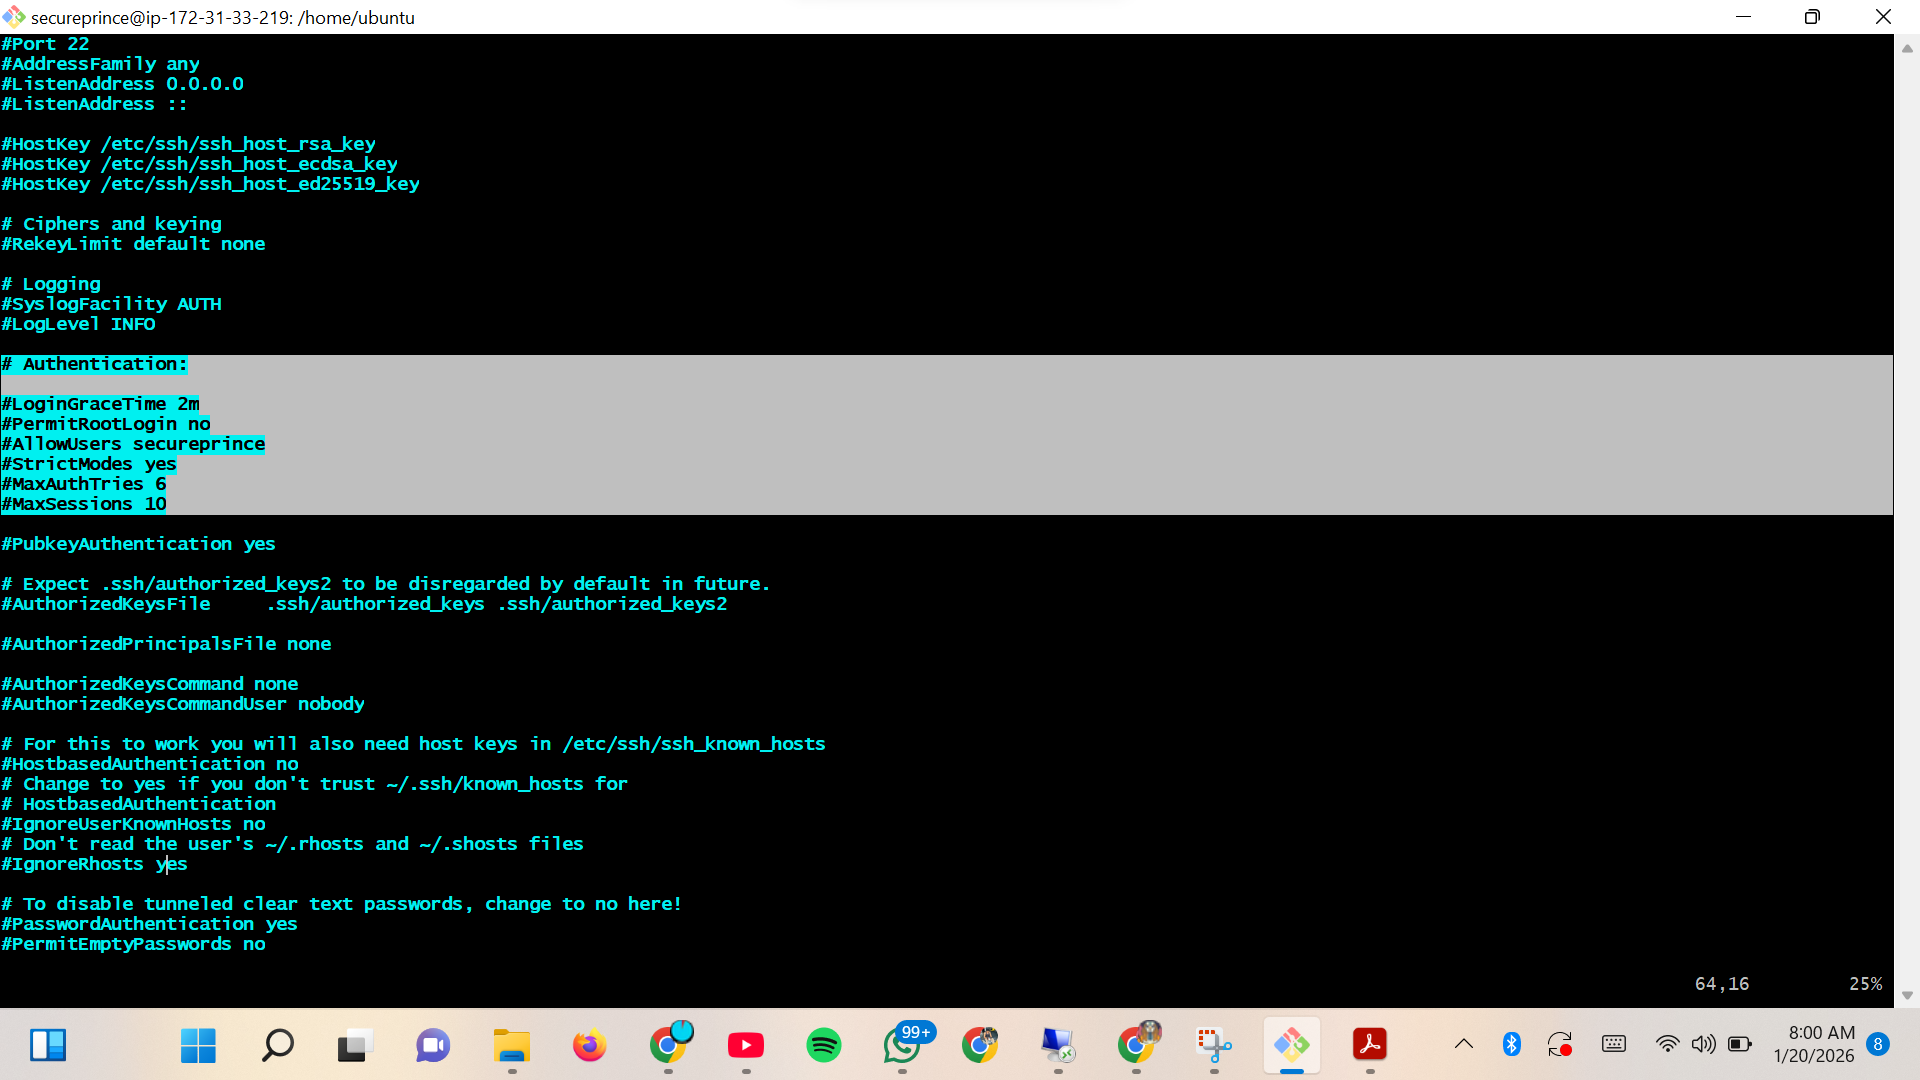The image size is (1920, 1080).
Task: Click '#IgnoreUserKnownHosts no' line
Action: [134, 824]
